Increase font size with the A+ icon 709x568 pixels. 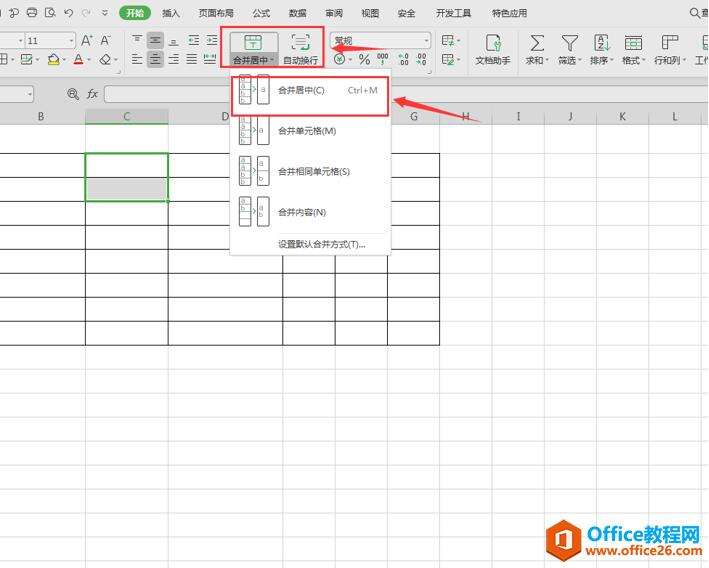87,41
